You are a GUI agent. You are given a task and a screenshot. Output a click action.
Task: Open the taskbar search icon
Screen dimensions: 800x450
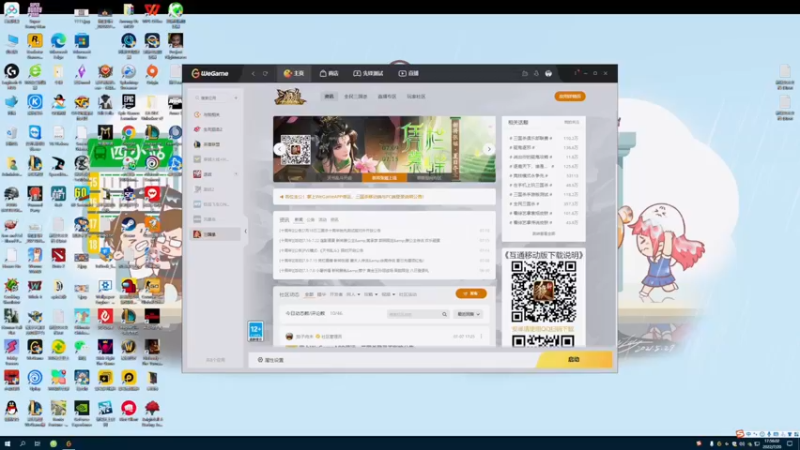[22, 444]
